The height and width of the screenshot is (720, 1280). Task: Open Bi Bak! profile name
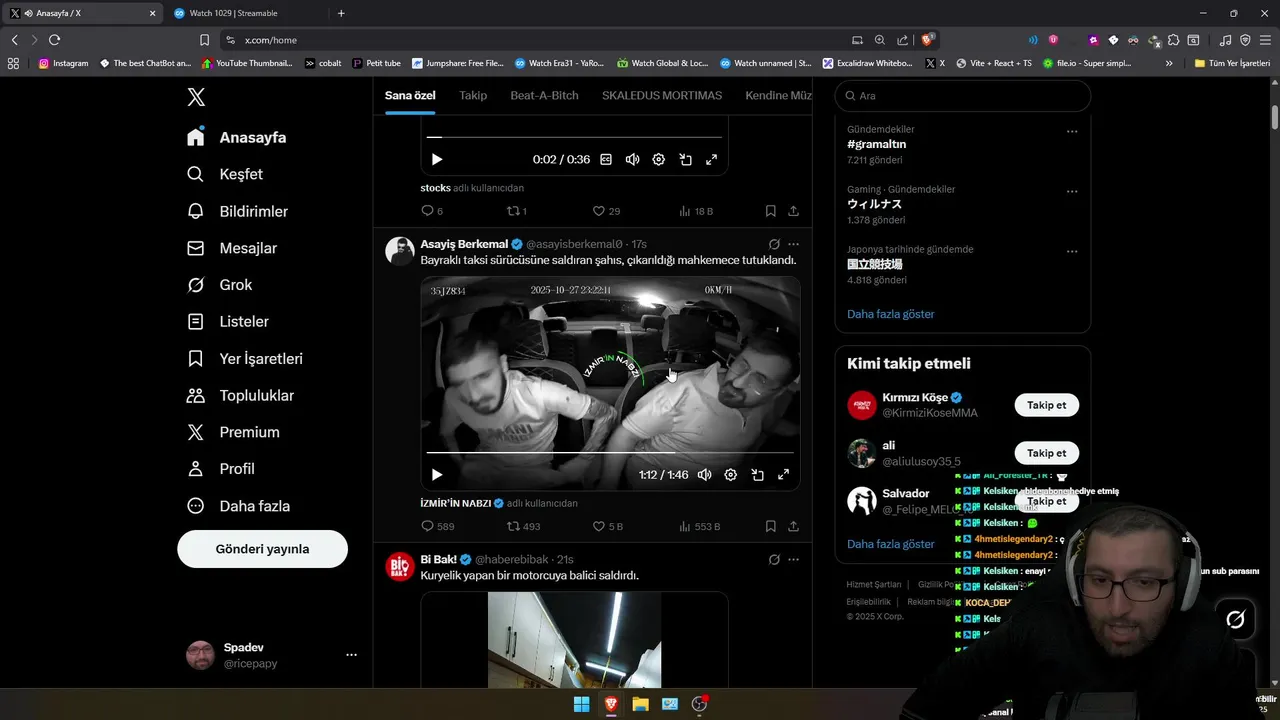point(438,559)
